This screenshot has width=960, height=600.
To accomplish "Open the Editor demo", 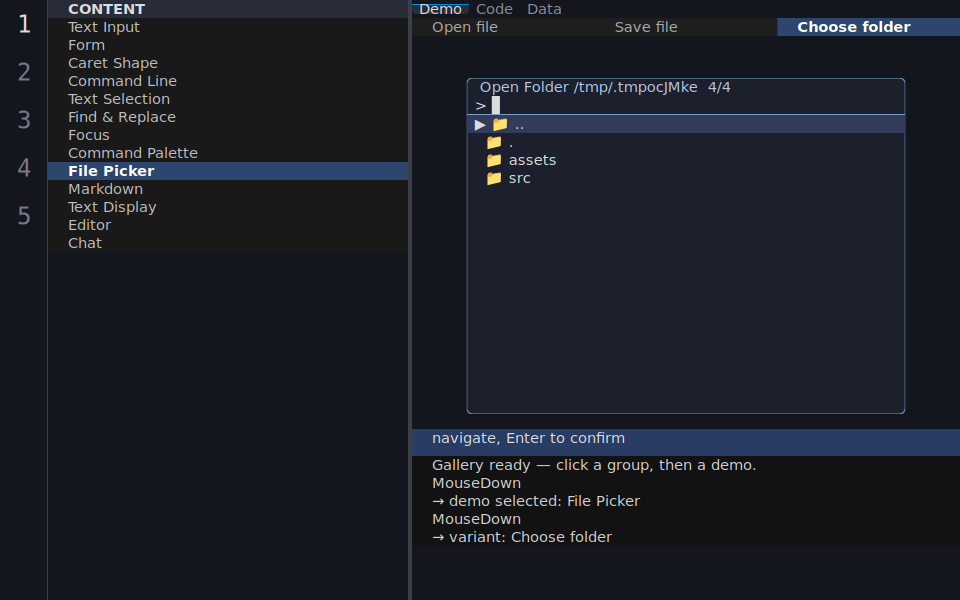I will pos(228,225).
